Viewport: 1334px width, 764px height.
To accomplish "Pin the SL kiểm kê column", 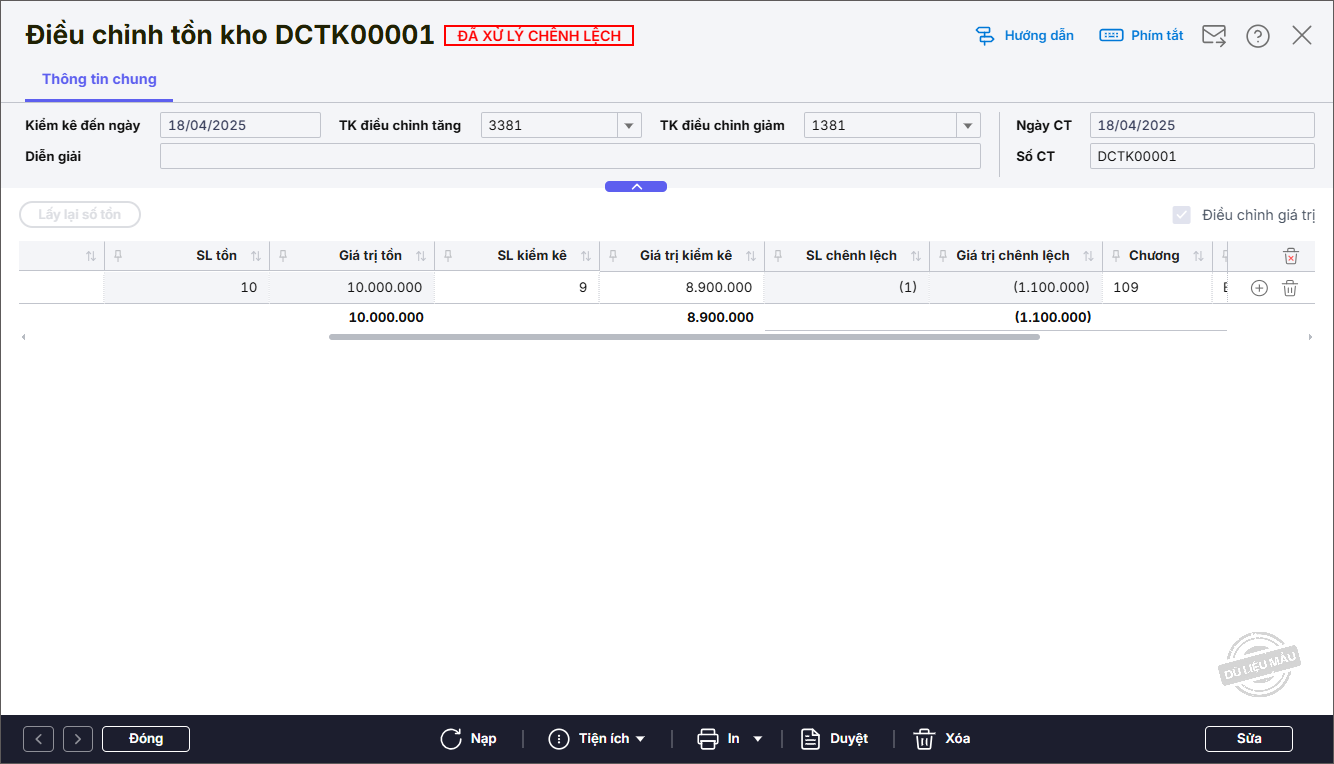I will click(x=448, y=256).
